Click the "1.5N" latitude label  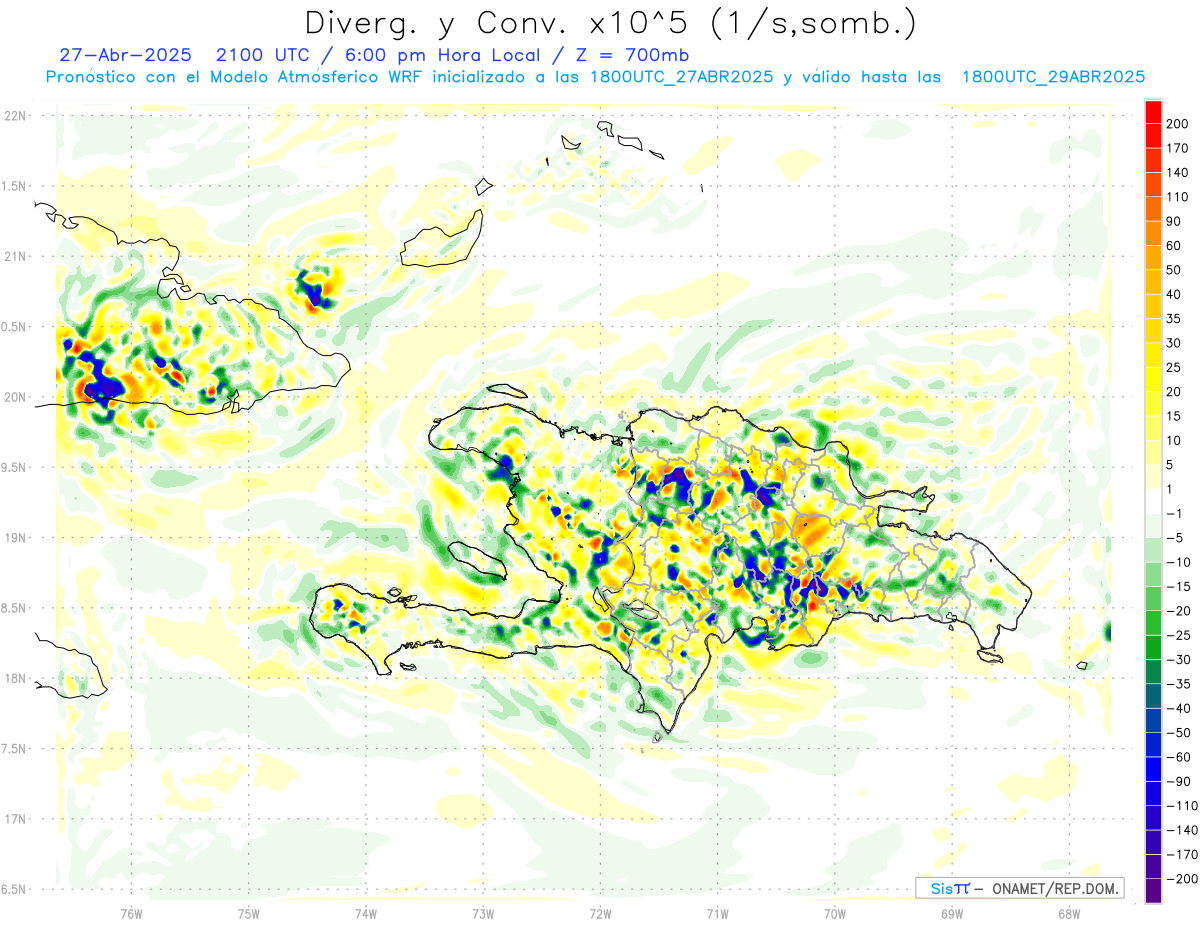(x=14, y=186)
